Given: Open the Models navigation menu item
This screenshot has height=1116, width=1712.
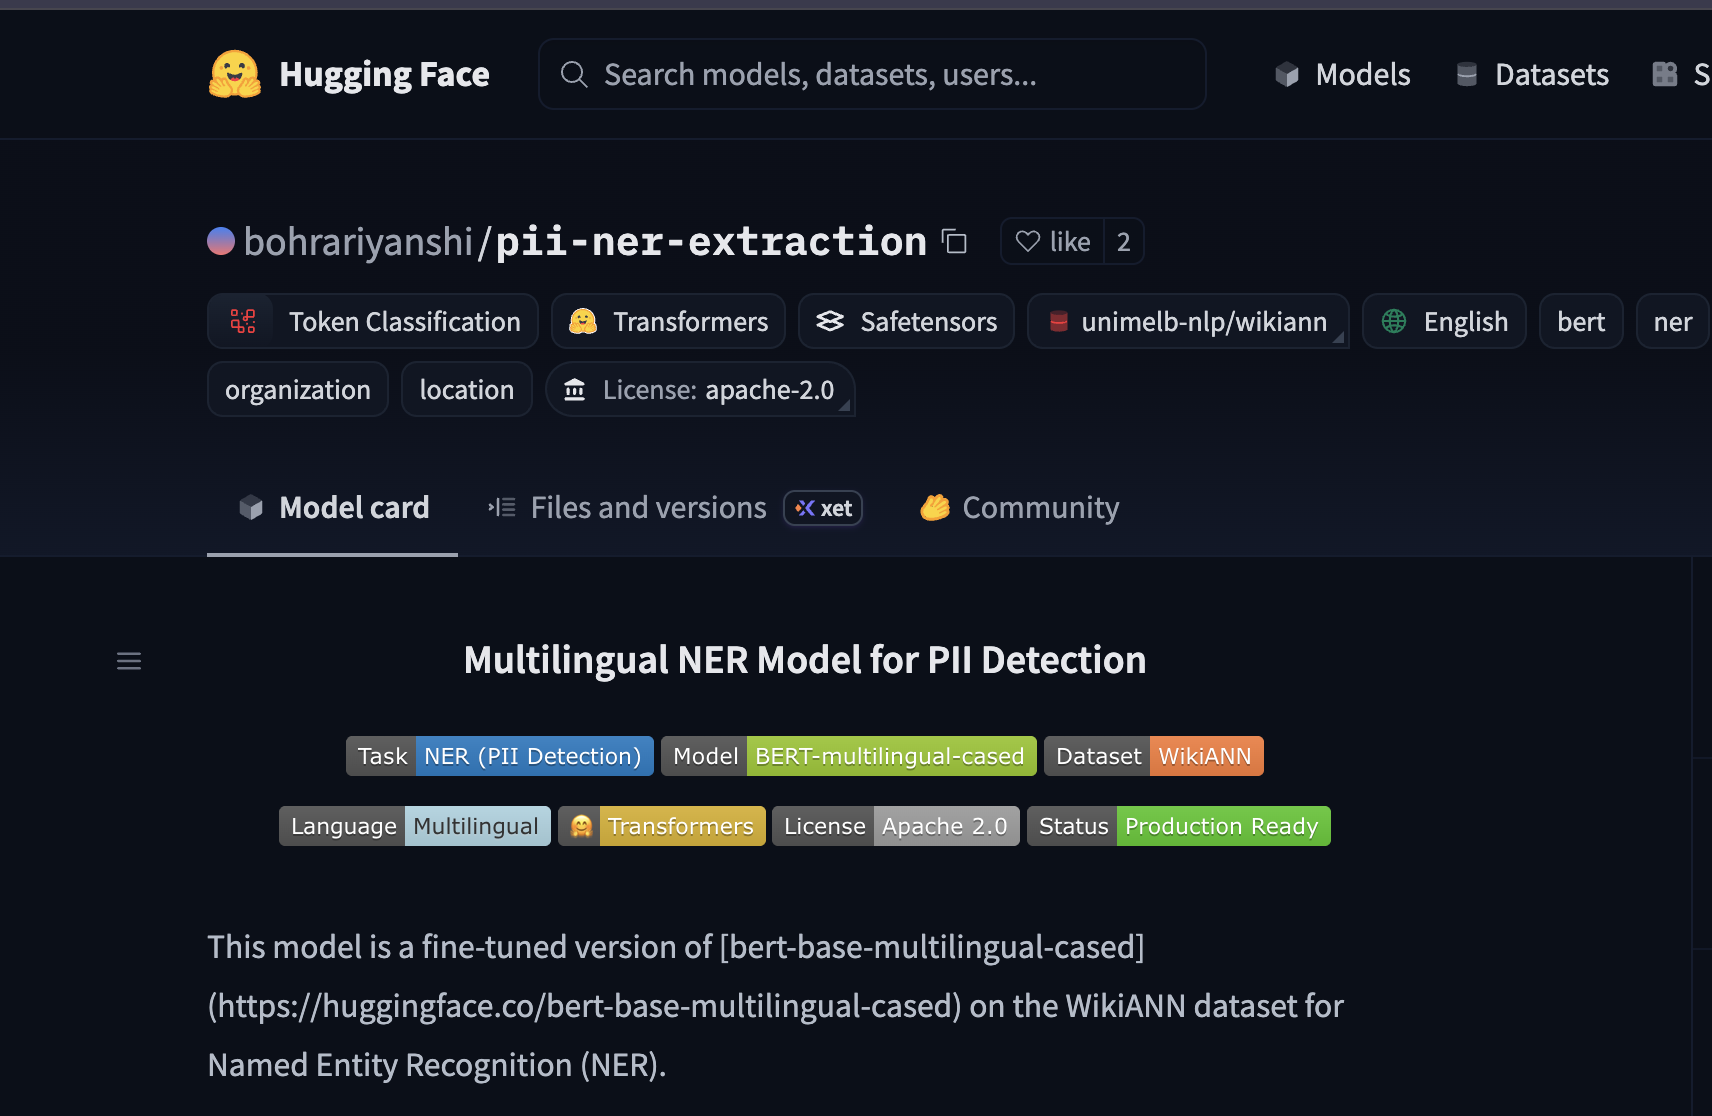Looking at the screenshot, I should click(1343, 75).
